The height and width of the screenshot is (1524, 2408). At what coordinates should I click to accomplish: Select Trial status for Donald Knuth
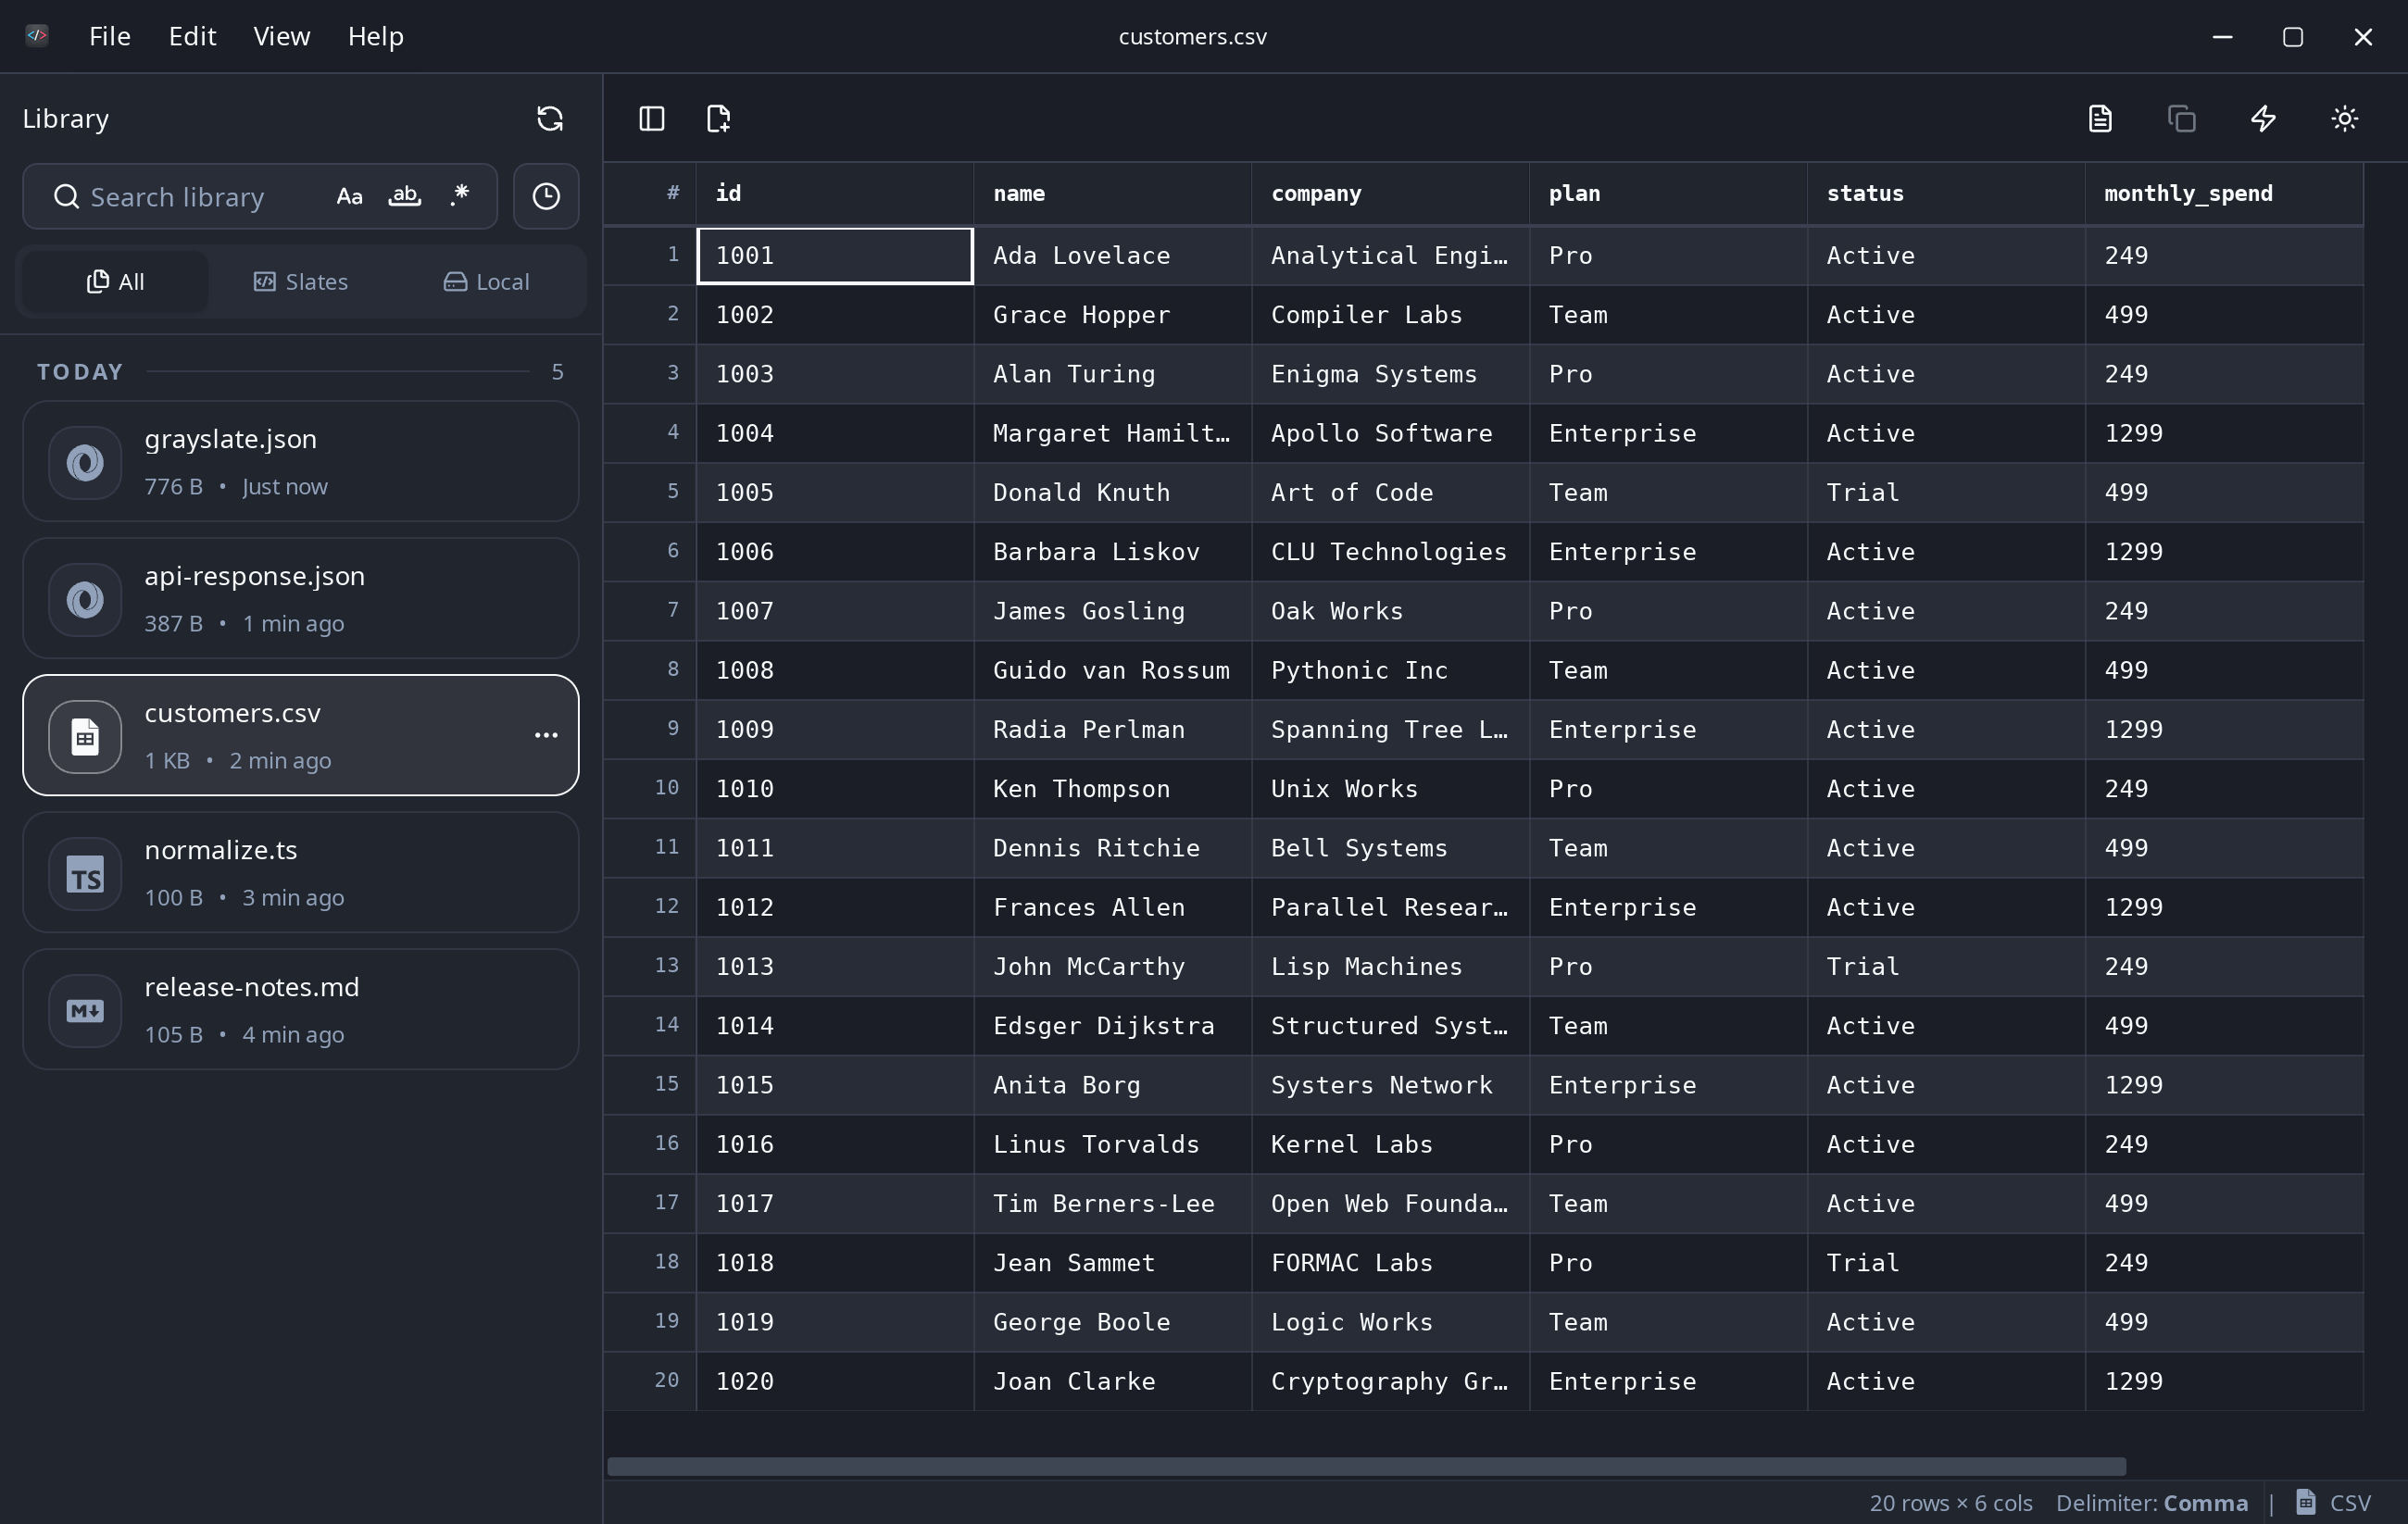1947,493
